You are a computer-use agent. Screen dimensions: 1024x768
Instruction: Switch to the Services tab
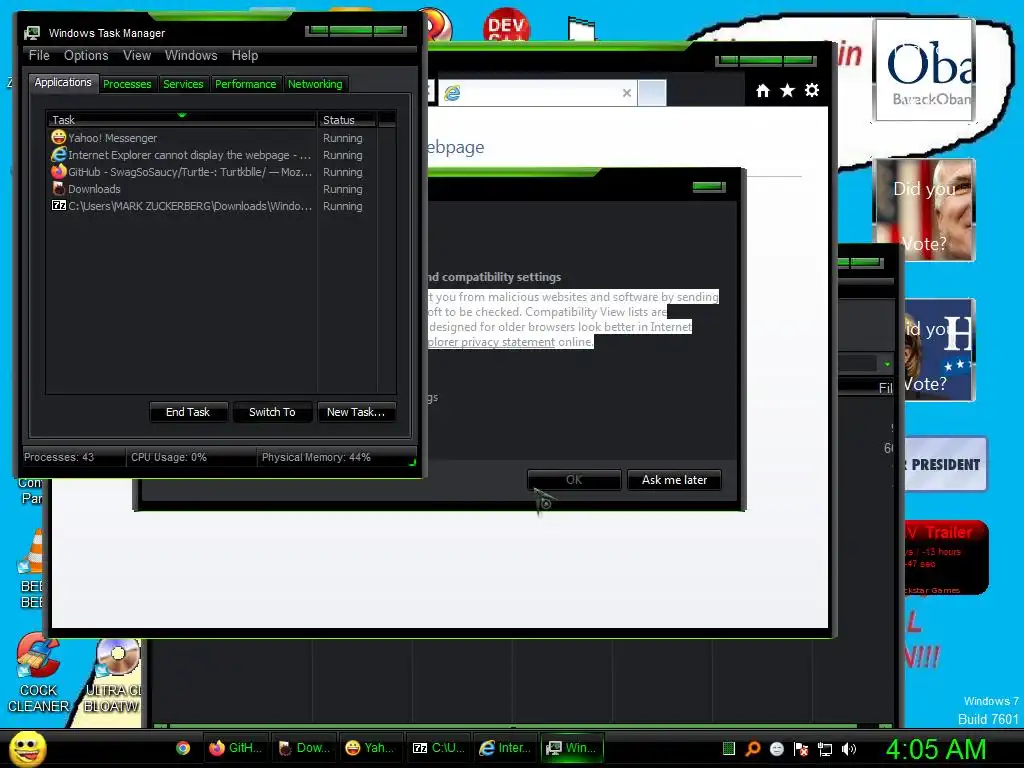click(183, 84)
